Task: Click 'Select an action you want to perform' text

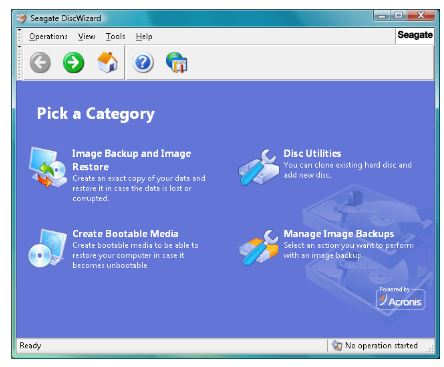Action: click(348, 250)
